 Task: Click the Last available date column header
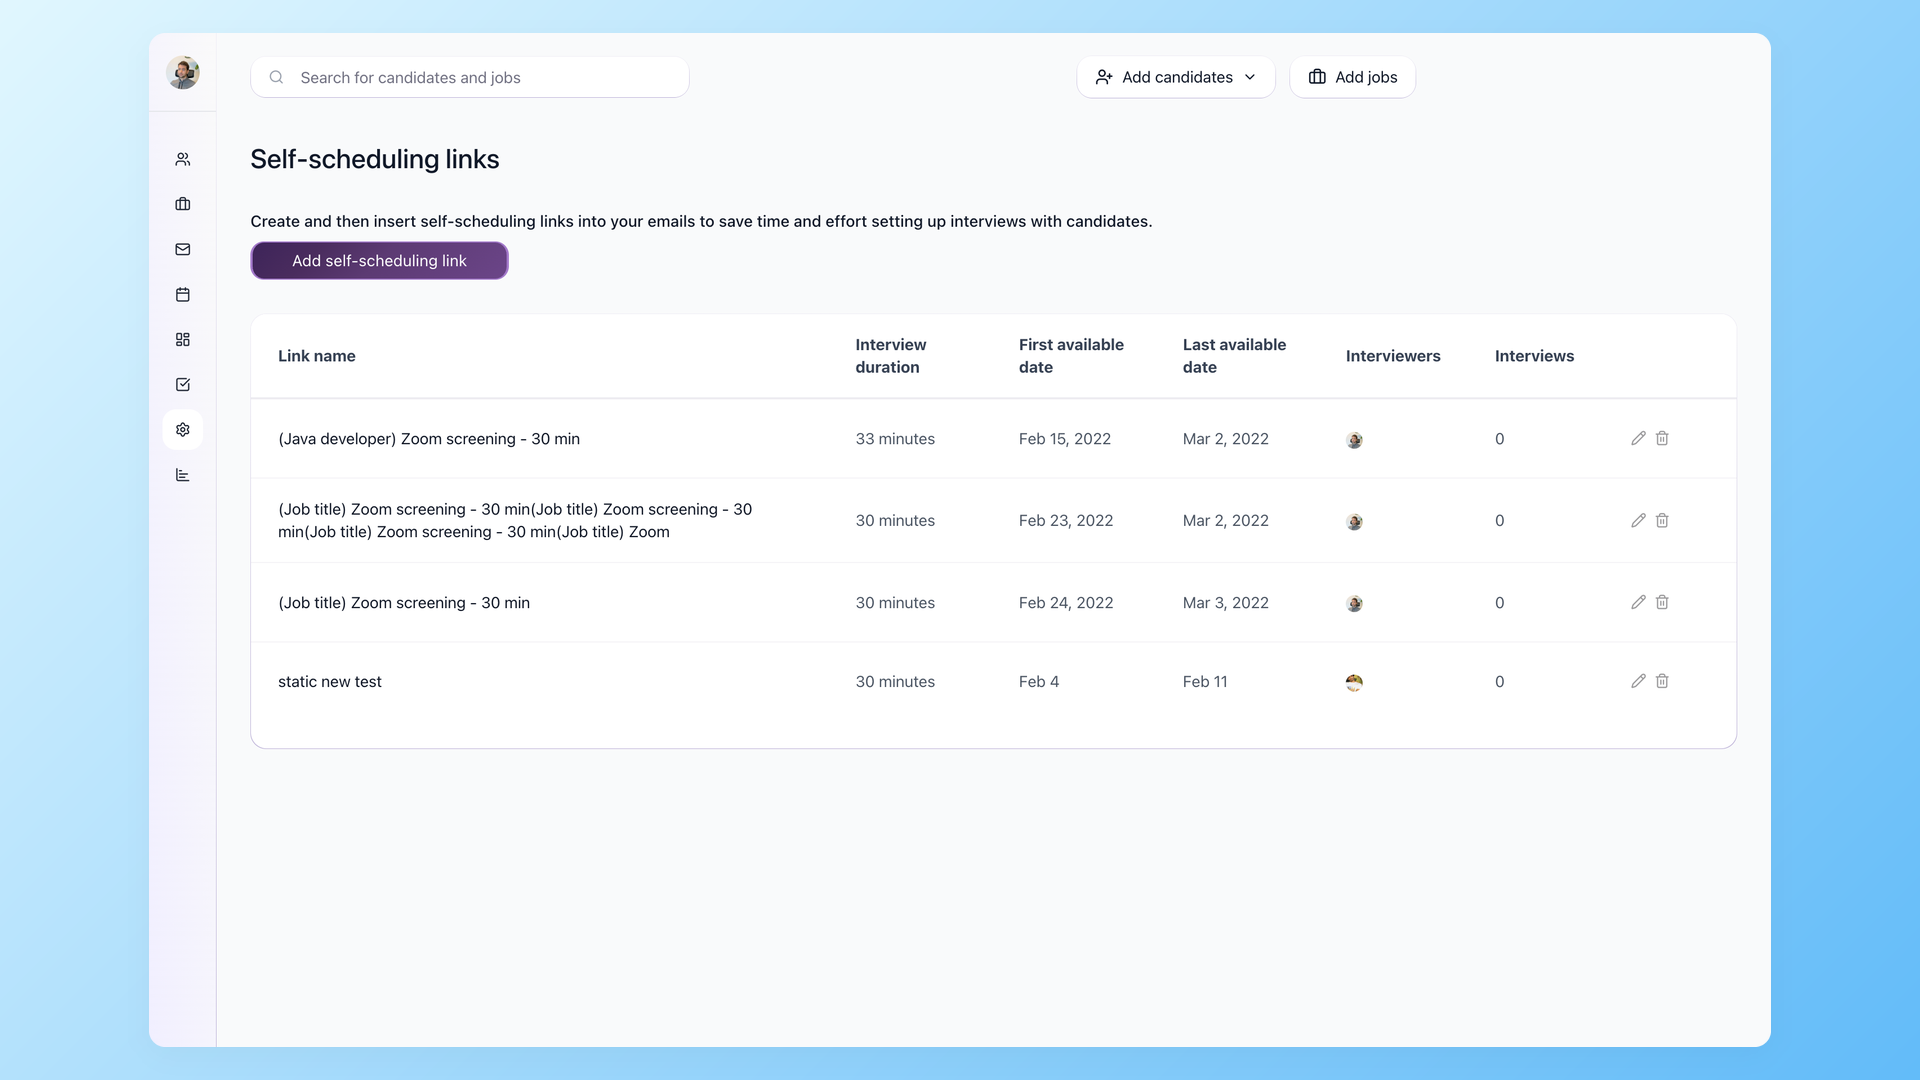point(1234,356)
